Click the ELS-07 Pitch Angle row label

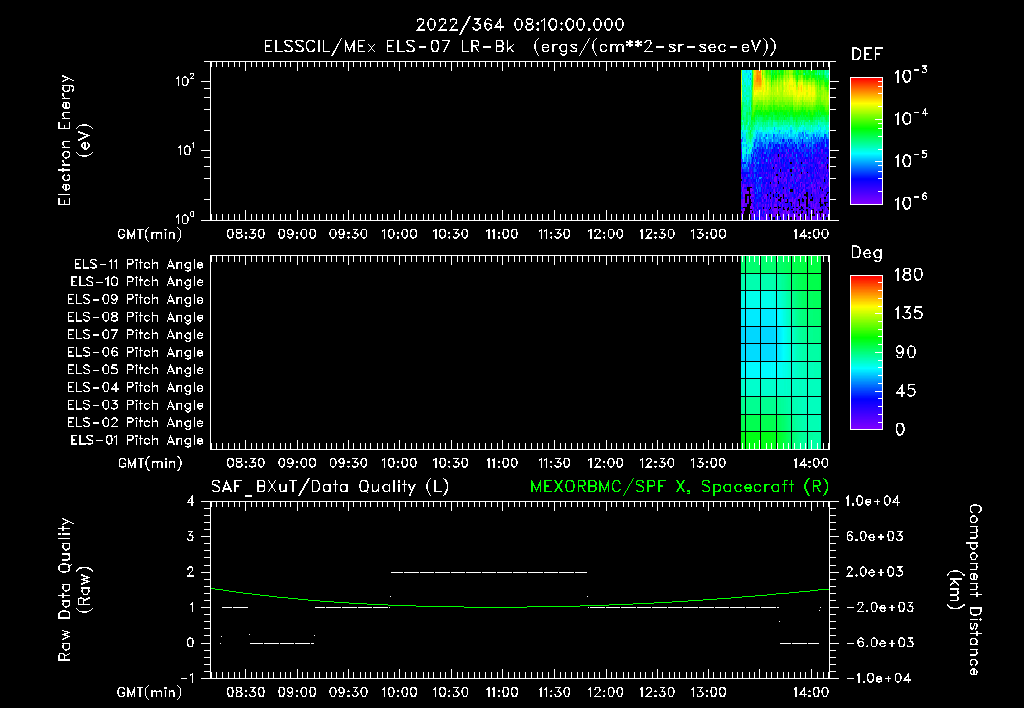(135, 335)
